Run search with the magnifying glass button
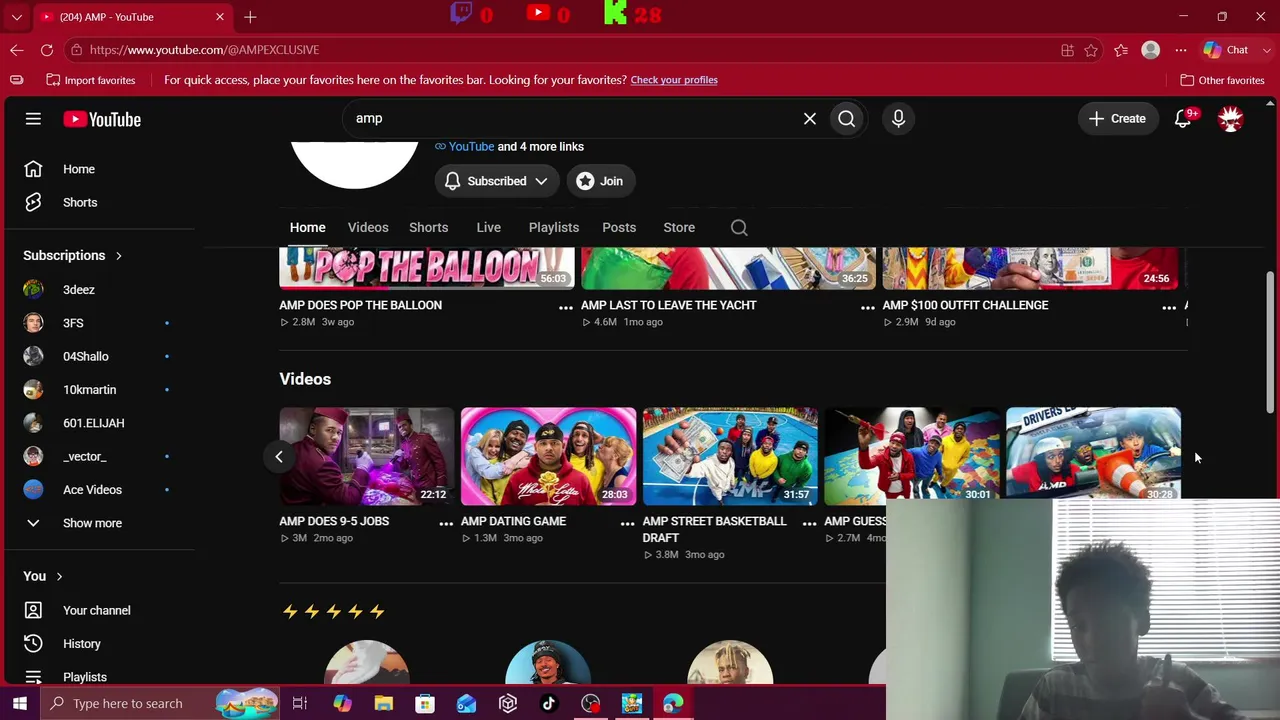Viewport: 1280px width, 720px height. pyautogui.click(x=847, y=119)
